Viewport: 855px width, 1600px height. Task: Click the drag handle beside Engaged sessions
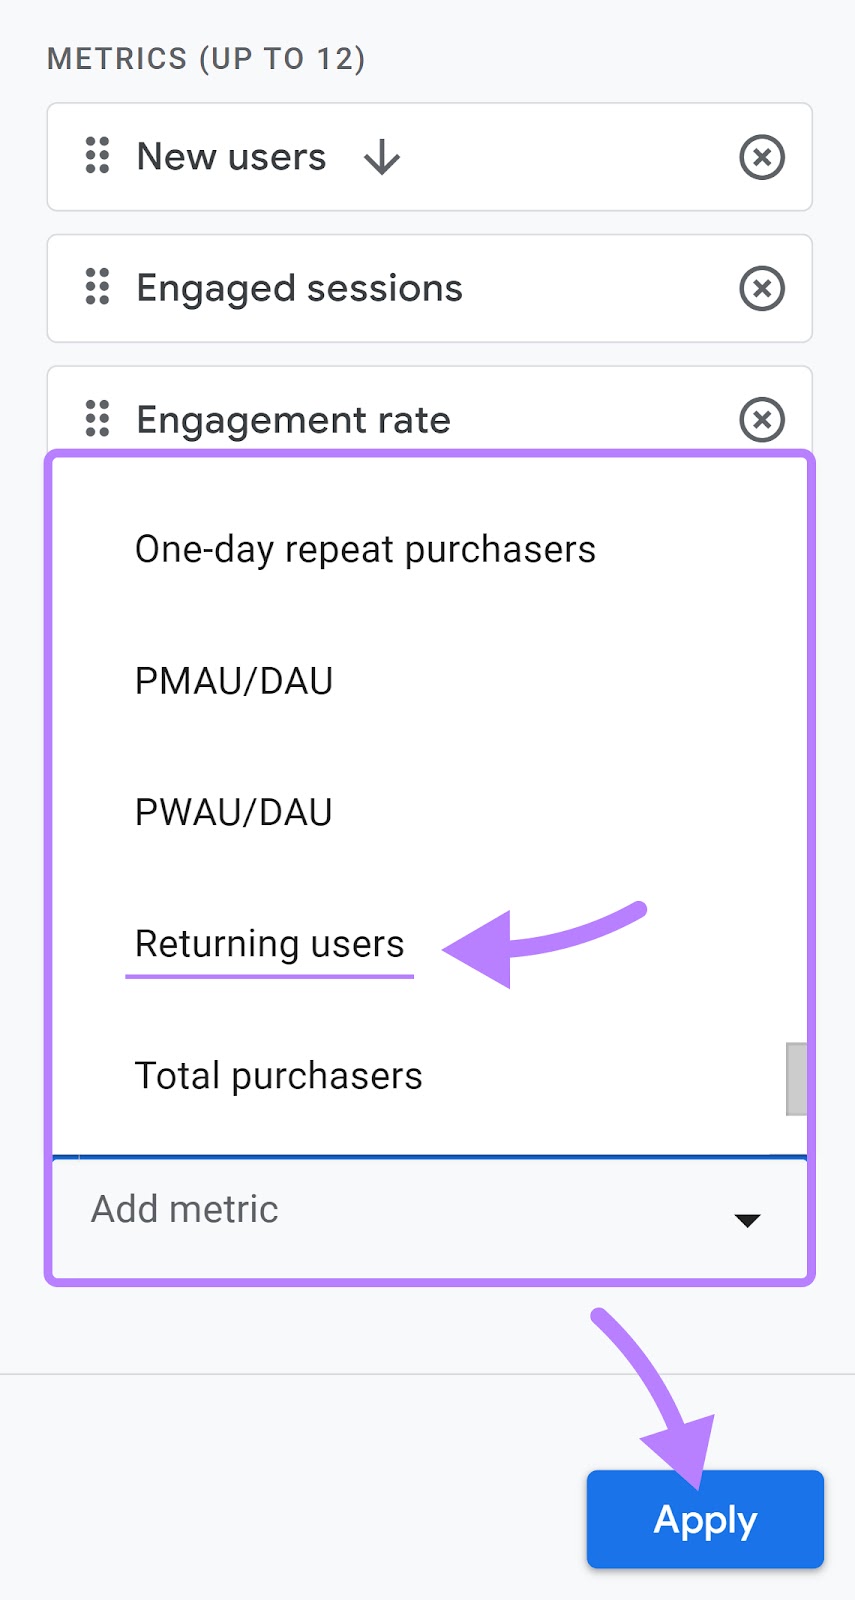pos(96,289)
